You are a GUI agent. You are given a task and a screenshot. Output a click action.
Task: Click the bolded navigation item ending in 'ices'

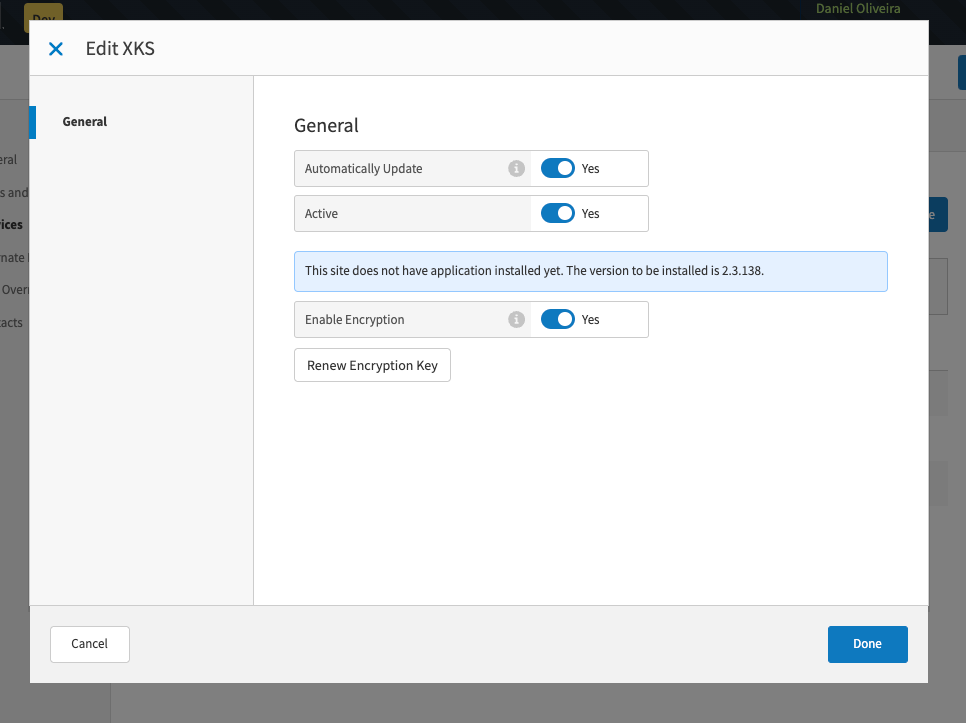click(x=10, y=224)
